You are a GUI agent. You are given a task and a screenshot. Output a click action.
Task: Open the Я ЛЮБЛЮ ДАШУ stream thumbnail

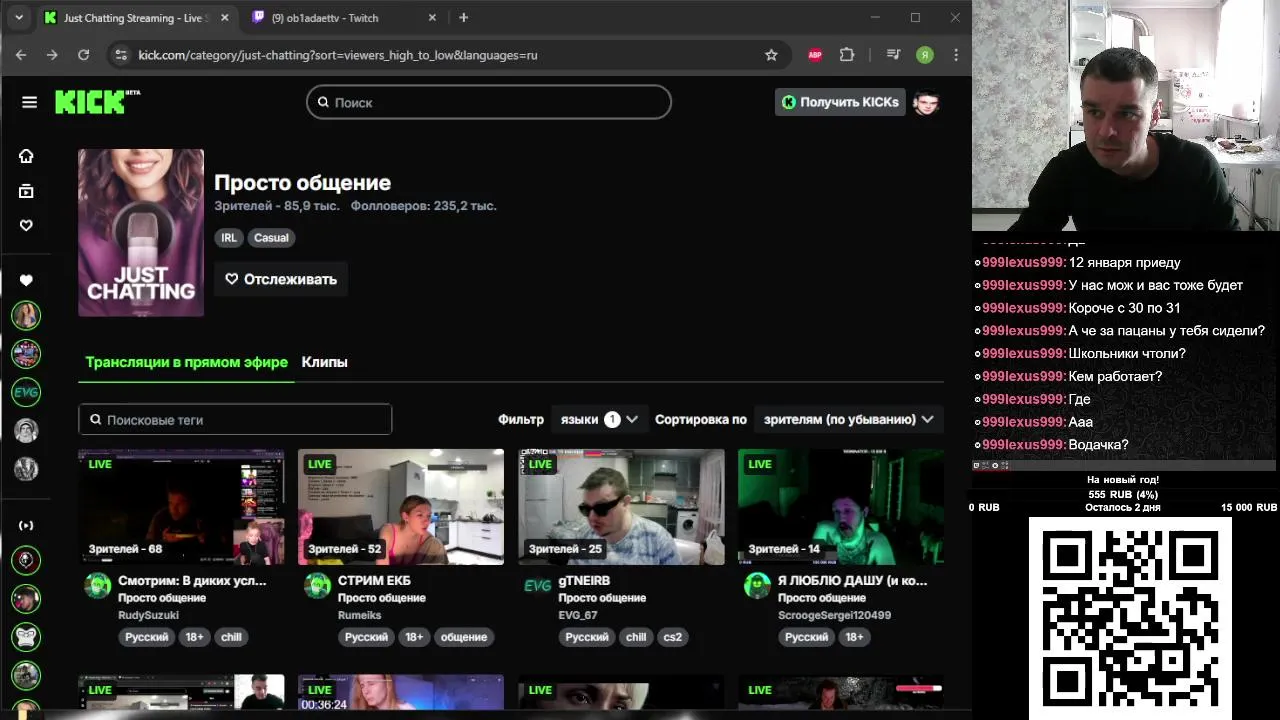click(841, 507)
